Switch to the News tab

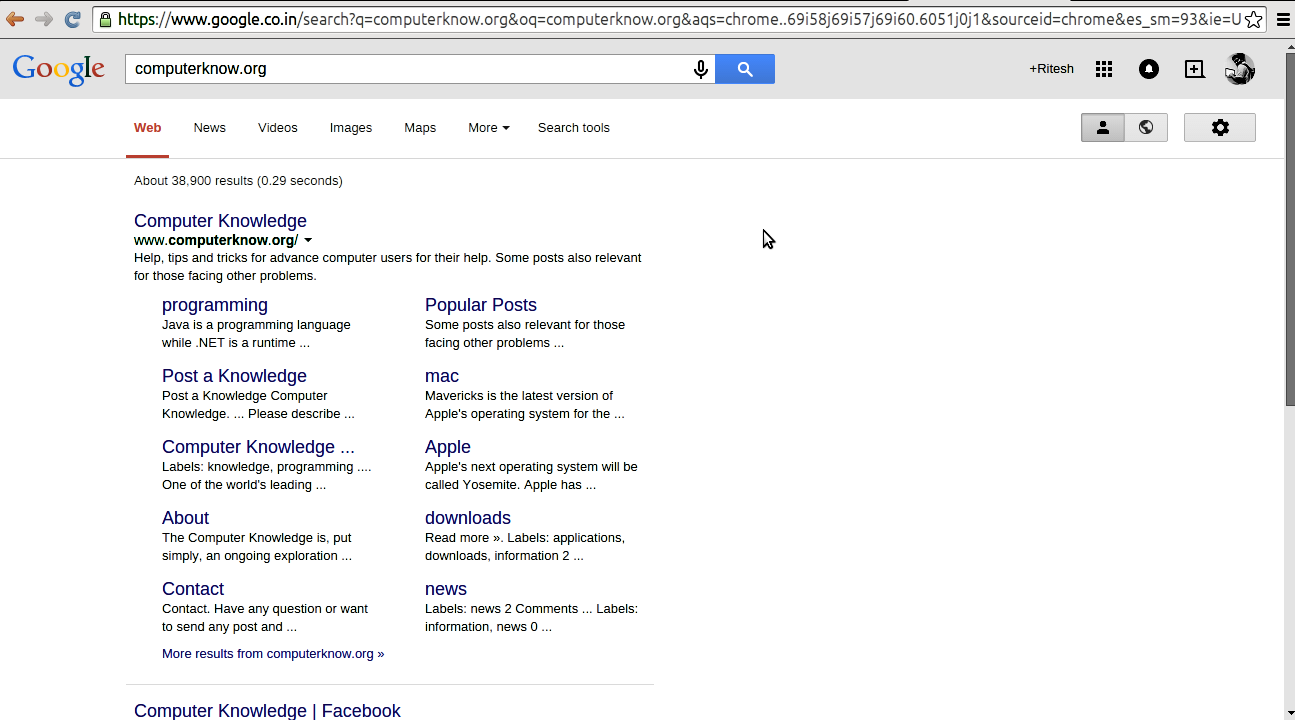point(210,128)
